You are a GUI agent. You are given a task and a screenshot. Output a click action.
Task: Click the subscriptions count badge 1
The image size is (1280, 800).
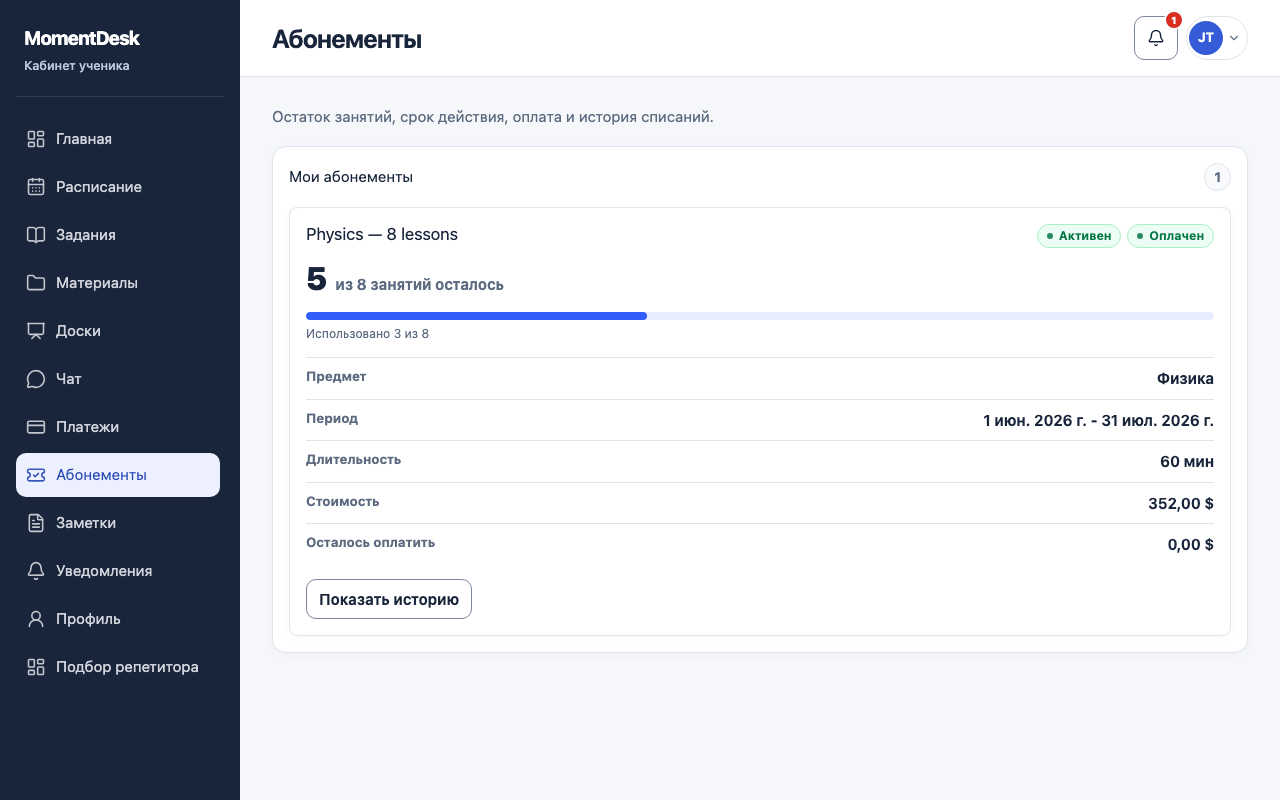point(1217,178)
